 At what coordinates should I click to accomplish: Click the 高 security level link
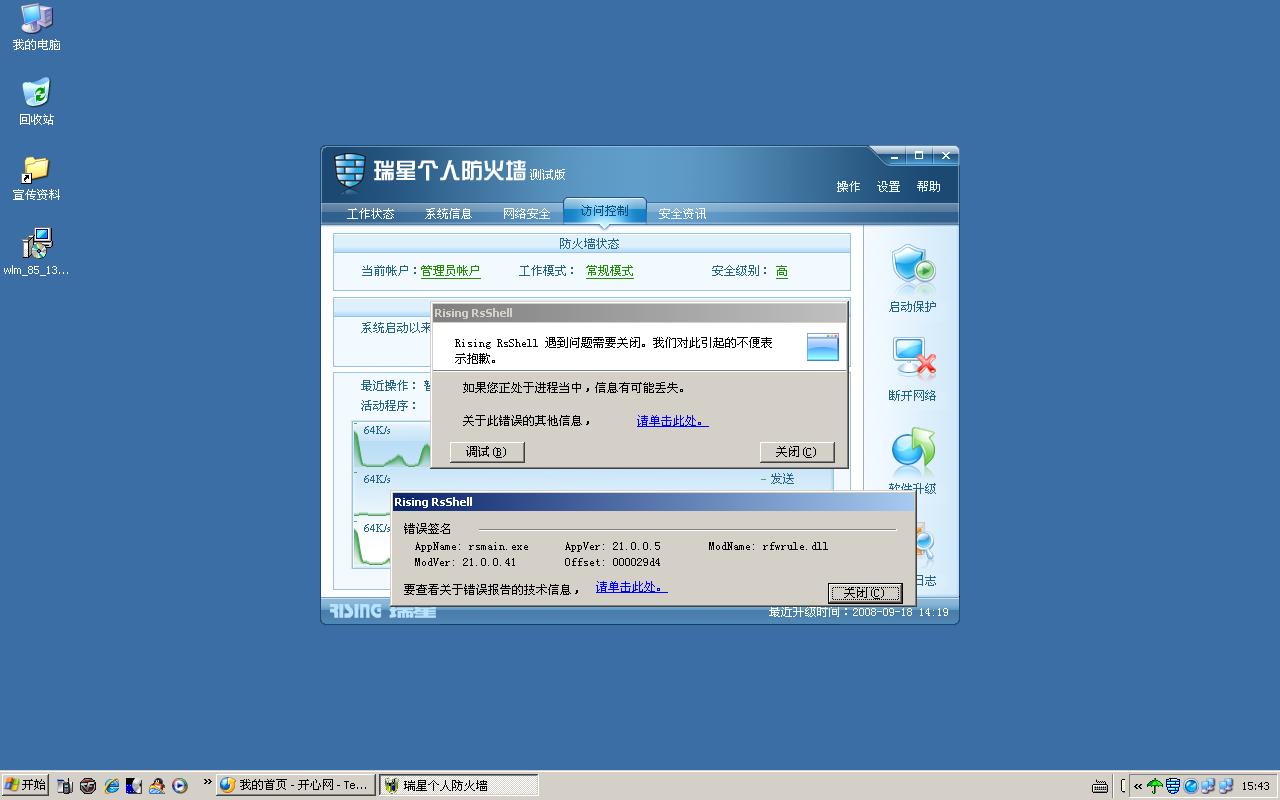pos(781,271)
